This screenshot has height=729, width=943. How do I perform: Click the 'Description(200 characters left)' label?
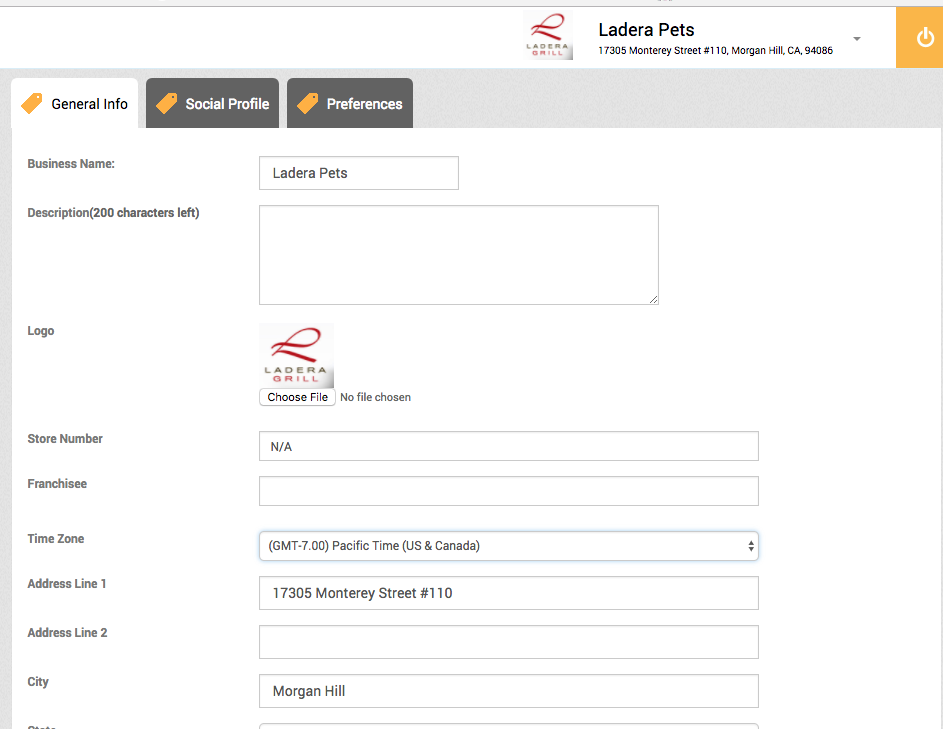tap(113, 213)
